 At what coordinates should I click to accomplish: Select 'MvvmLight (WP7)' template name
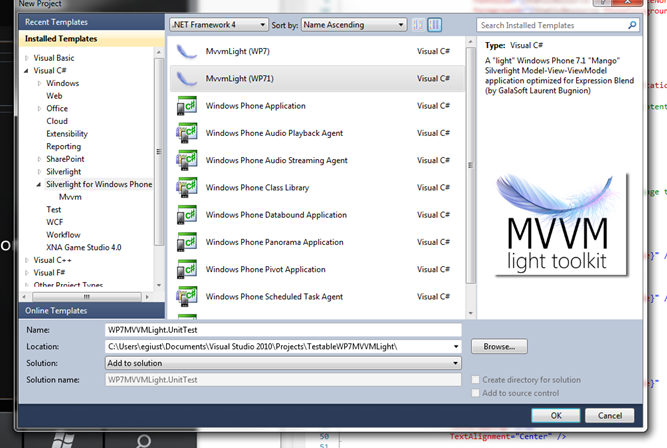237,51
